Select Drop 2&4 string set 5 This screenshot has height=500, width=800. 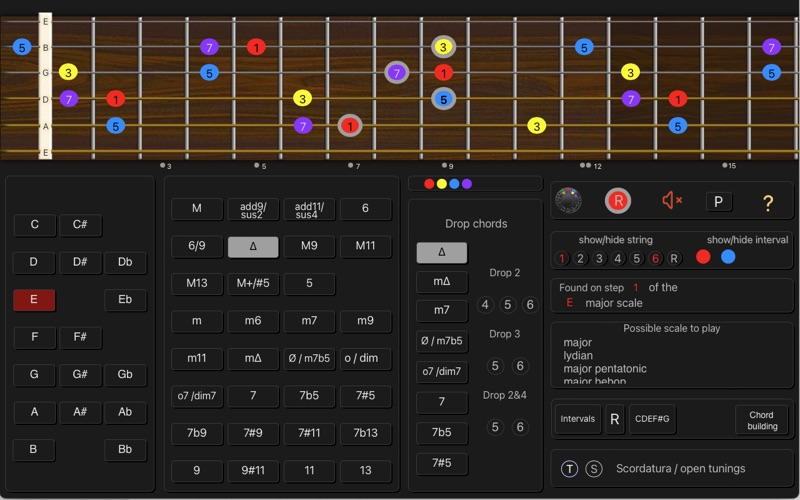coord(495,427)
